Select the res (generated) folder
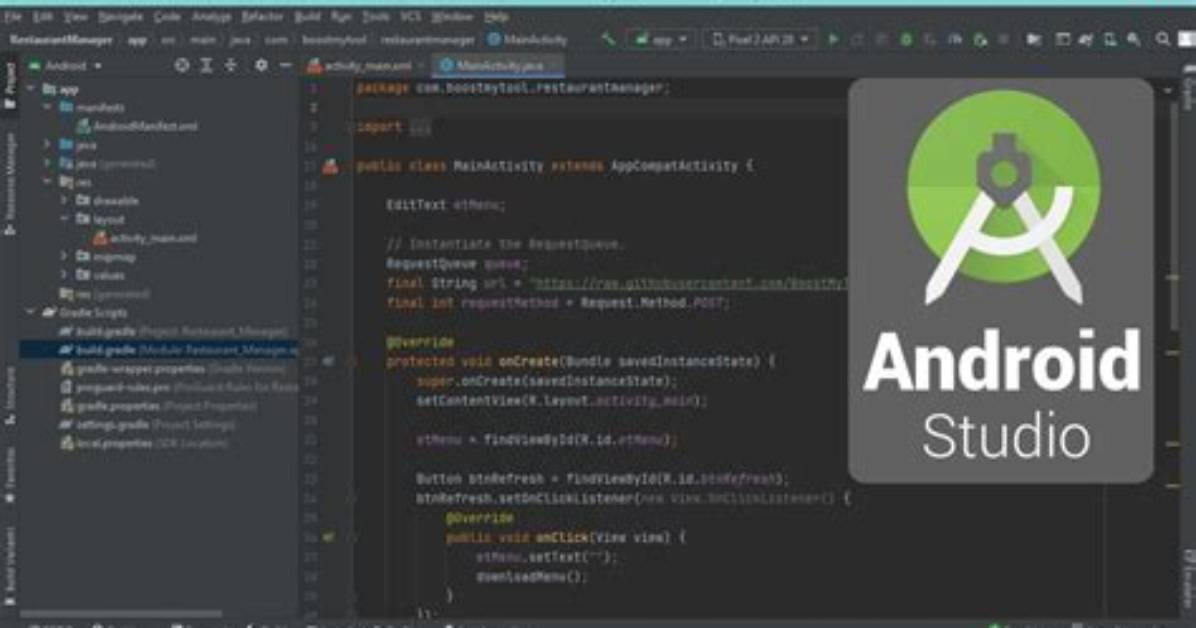 [104, 294]
